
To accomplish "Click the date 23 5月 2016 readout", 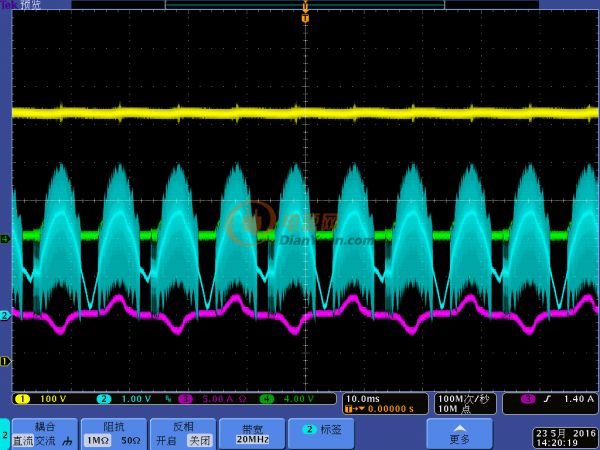I will [x=566, y=434].
